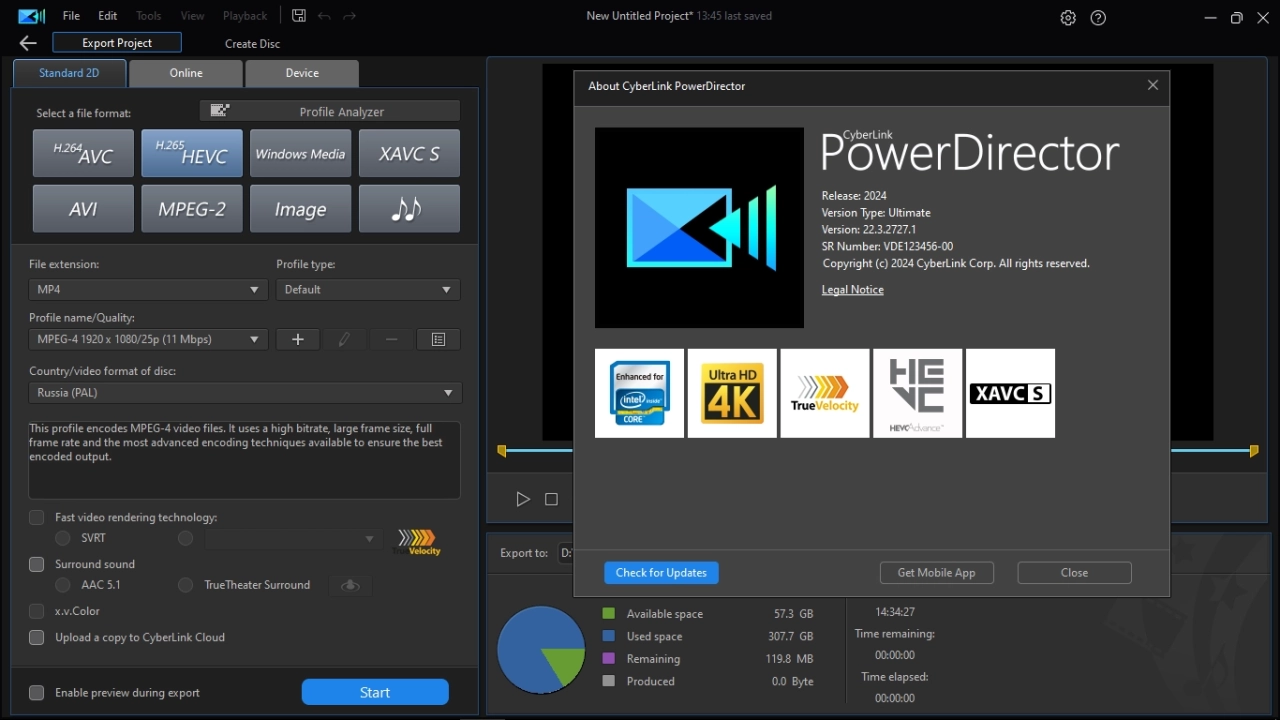The height and width of the screenshot is (720, 1280).
Task: Choose the Windows Media format
Action: 300,153
